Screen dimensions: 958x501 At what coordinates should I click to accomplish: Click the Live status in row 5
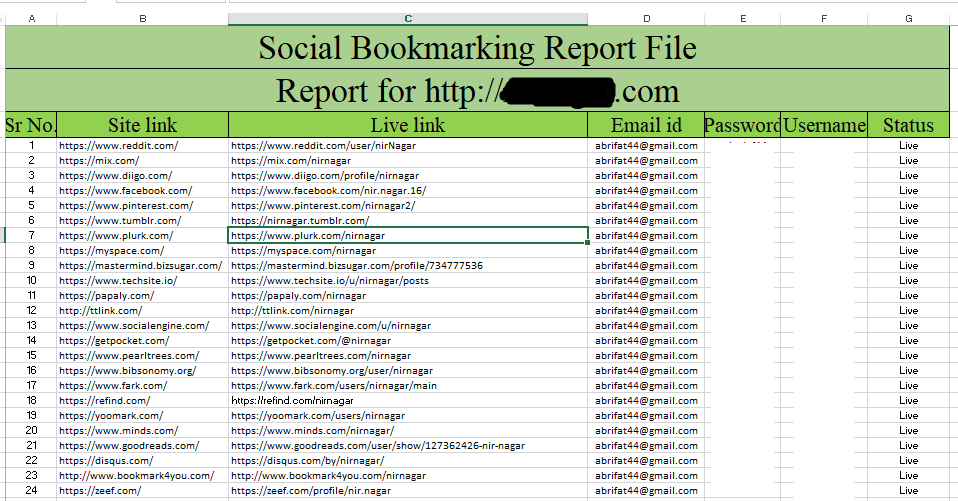[x=909, y=205]
